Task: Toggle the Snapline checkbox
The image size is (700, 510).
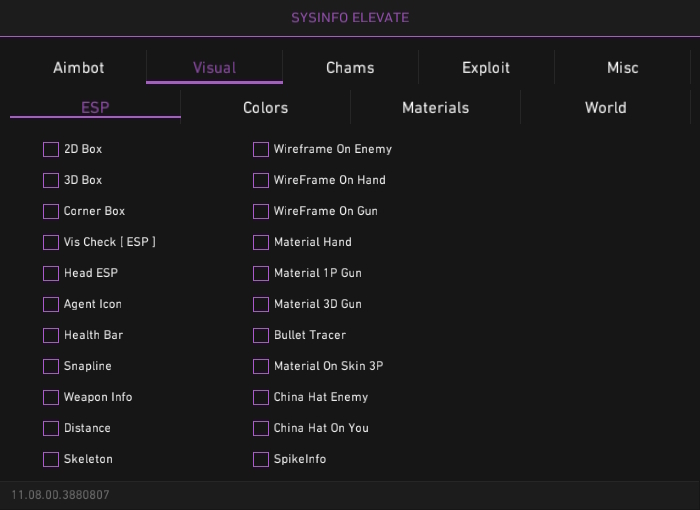Action: [x=51, y=366]
